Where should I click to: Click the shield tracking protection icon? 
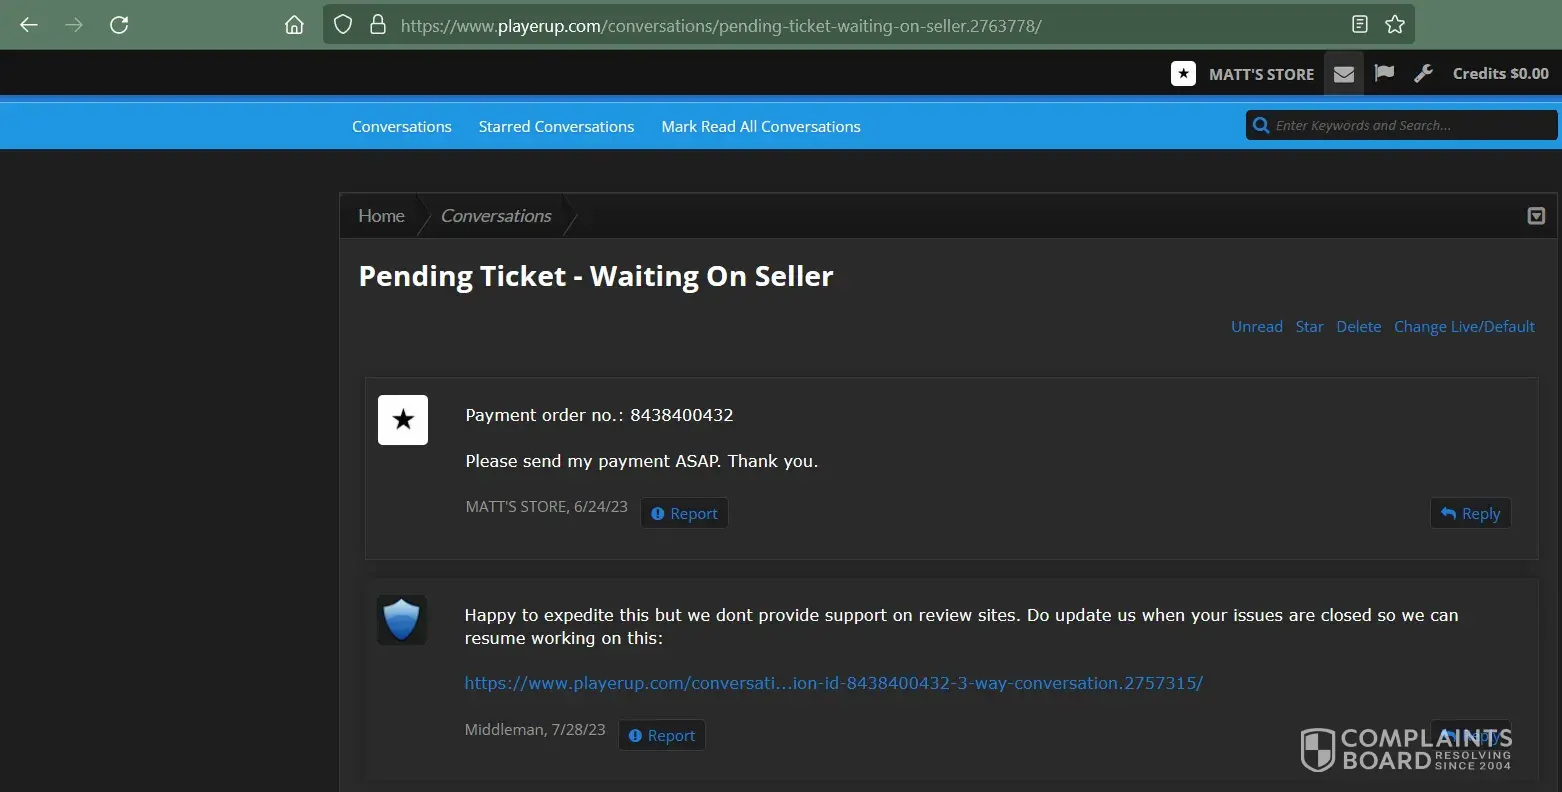(343, 25)
